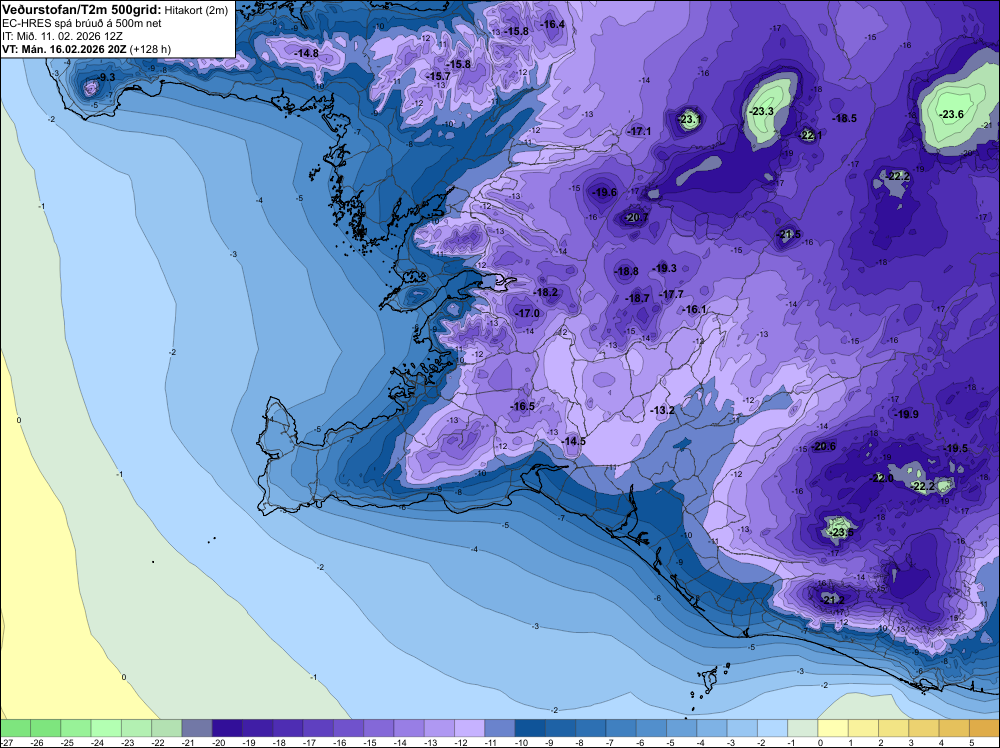Click the -23.6 temperature value

pyautogui.click(x=951, y=114)
